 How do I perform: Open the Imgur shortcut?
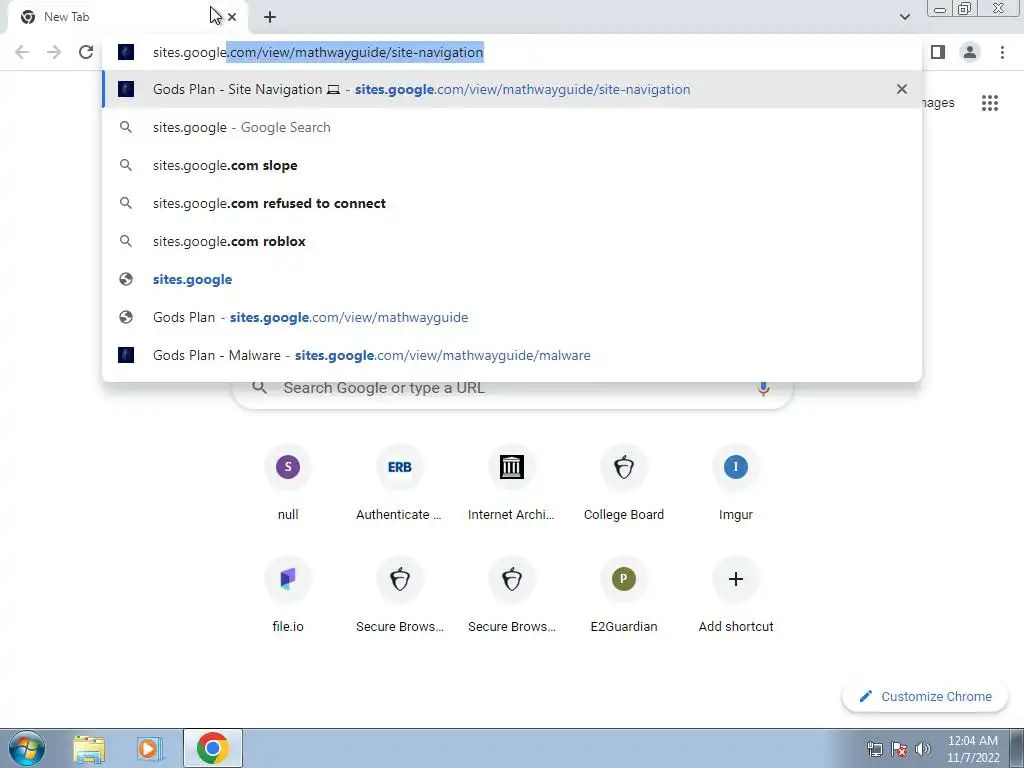(x=735, y=483)
